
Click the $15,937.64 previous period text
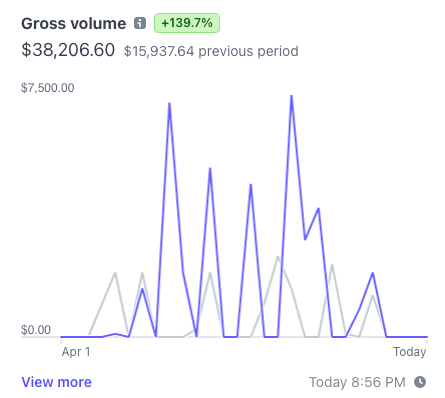(211, 51)
